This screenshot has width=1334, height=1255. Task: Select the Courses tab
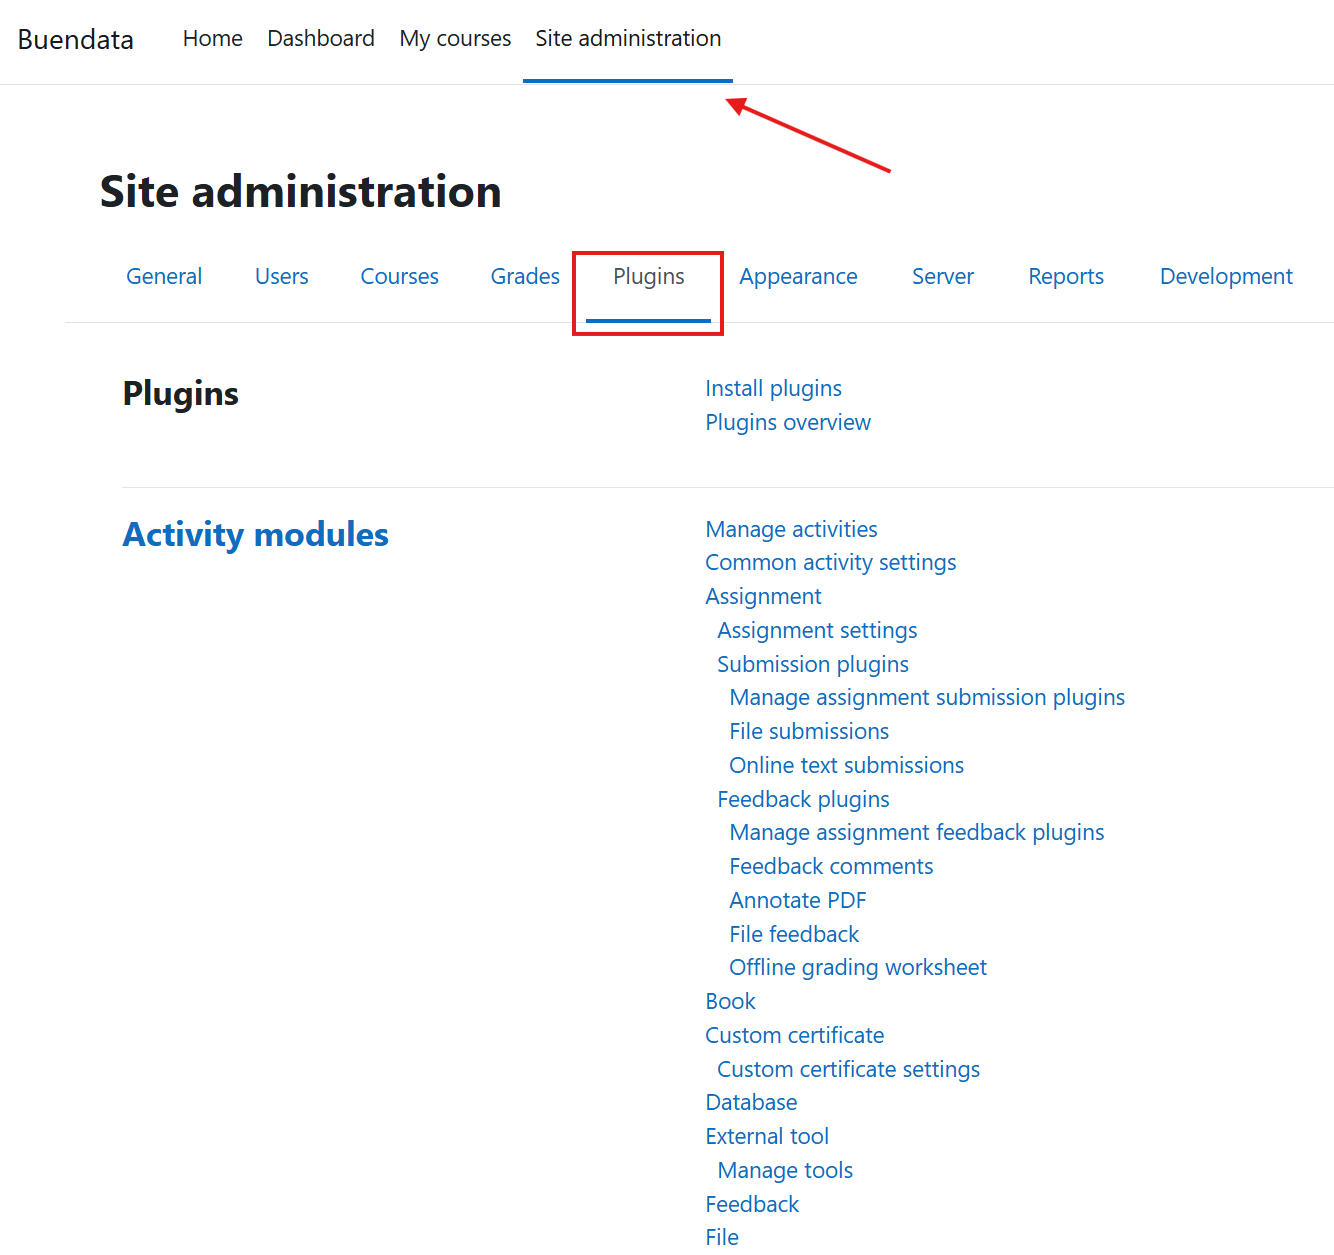coord(399,276)
